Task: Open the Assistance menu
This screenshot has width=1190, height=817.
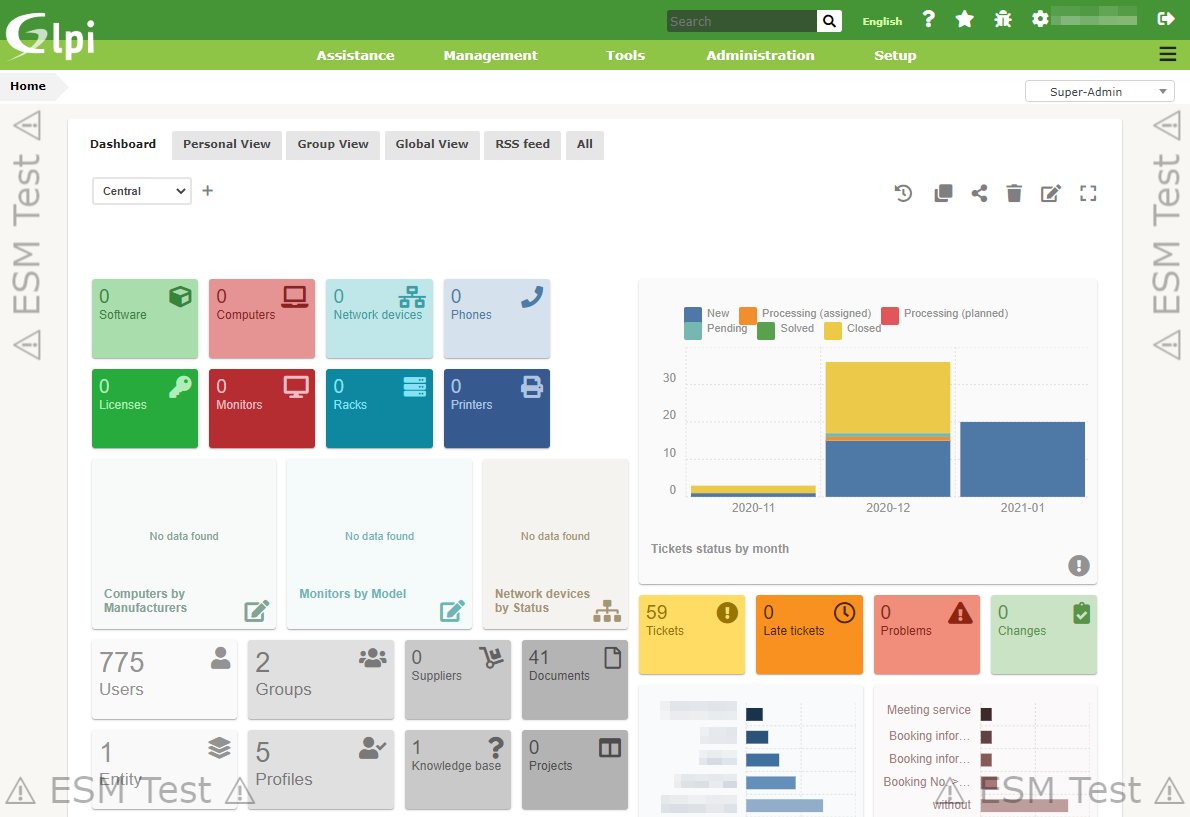Action: (355, 55)
